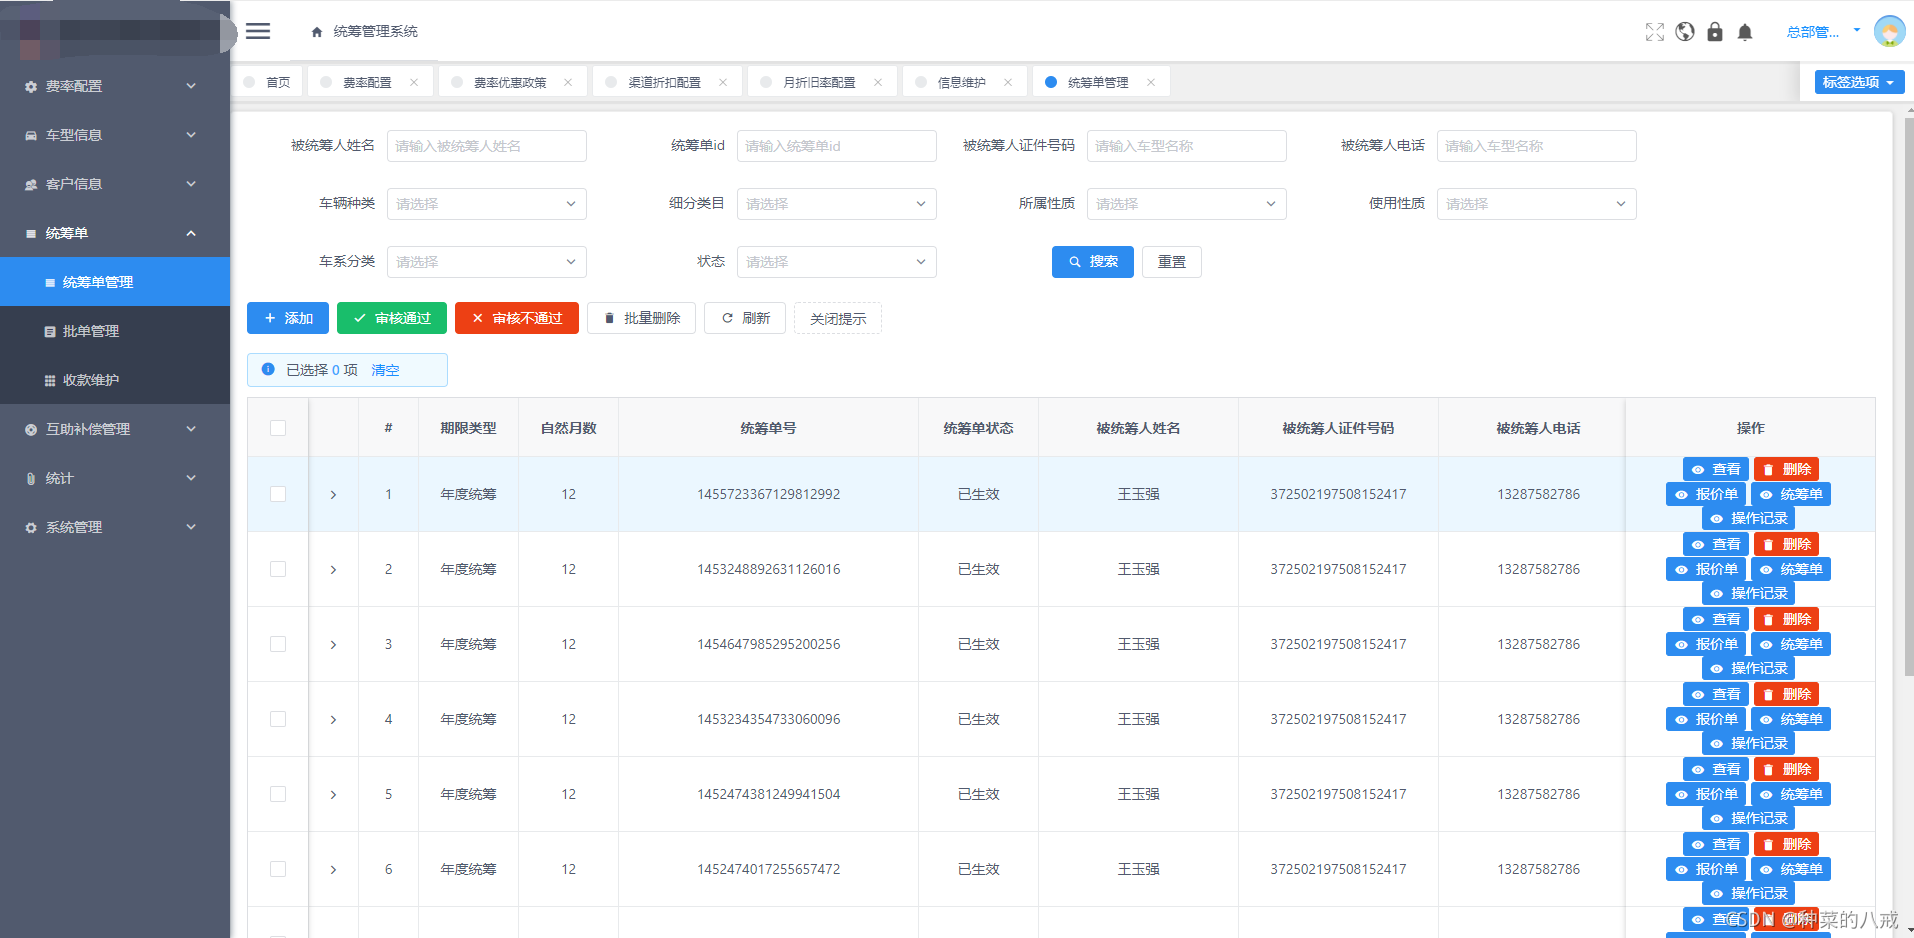Open the 标签选项 dropdown button
This screenshot has height=938, width=1914.
1859,82
